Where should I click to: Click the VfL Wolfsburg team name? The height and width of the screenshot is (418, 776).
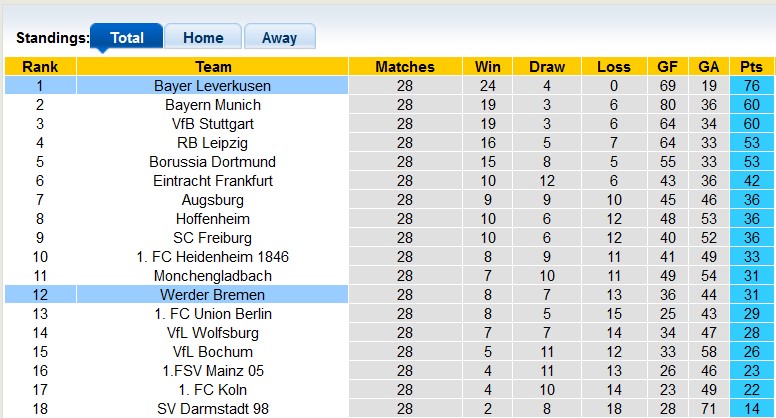pos(212,333)
